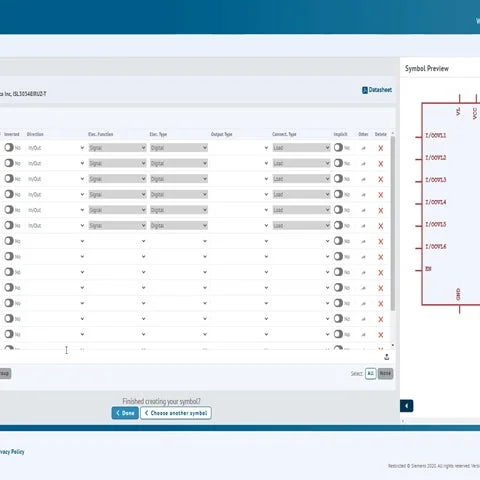
Task: Open Direction dropdown in the first row
Action: pyautogui.click(x=56, y=148)
